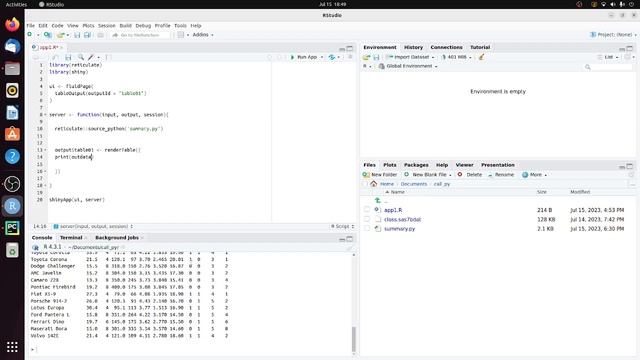Open the Addins dropdown

[202, 35]
